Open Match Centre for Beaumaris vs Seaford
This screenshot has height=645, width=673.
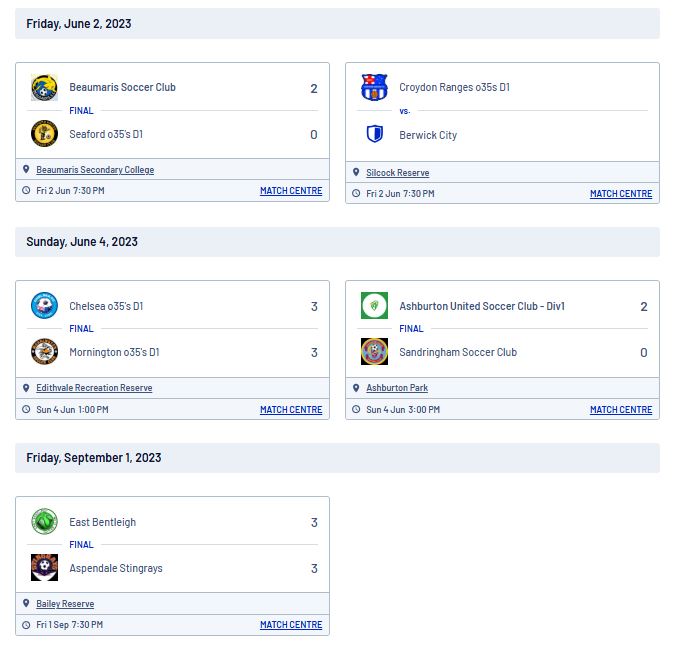point(291,191)
